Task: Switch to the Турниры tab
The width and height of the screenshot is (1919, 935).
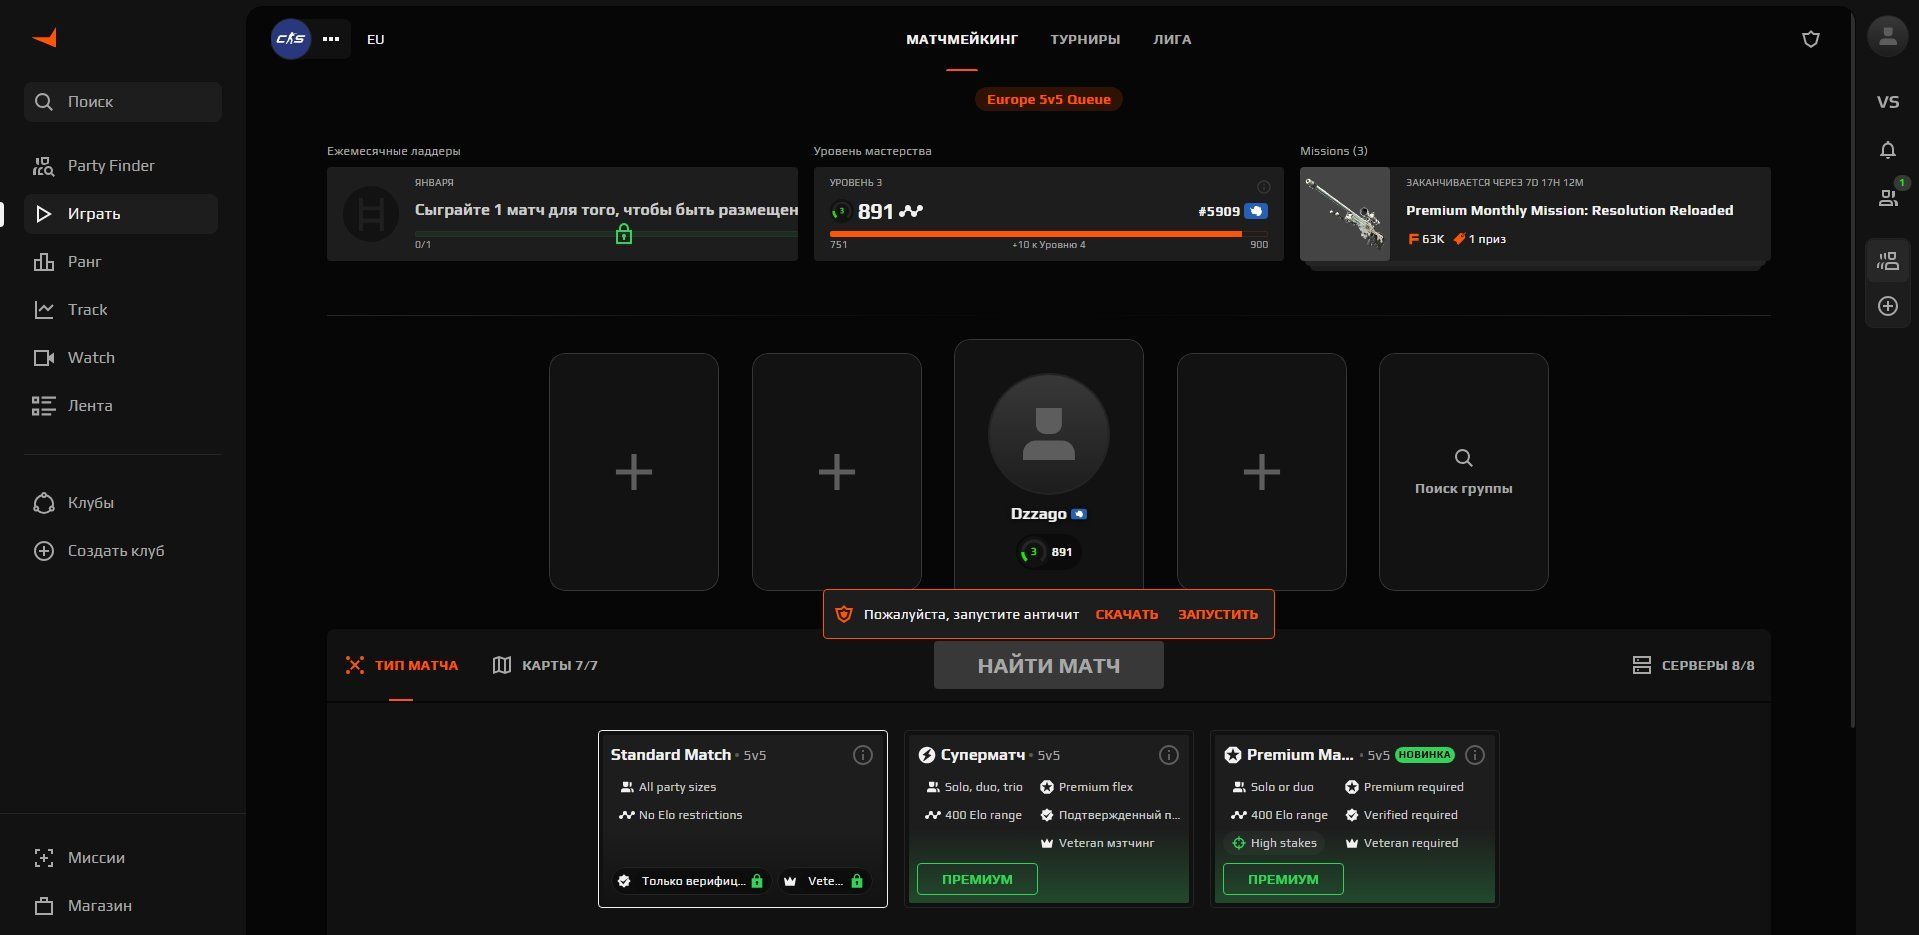Action: pyautogui.click(x=1084, y=40)
